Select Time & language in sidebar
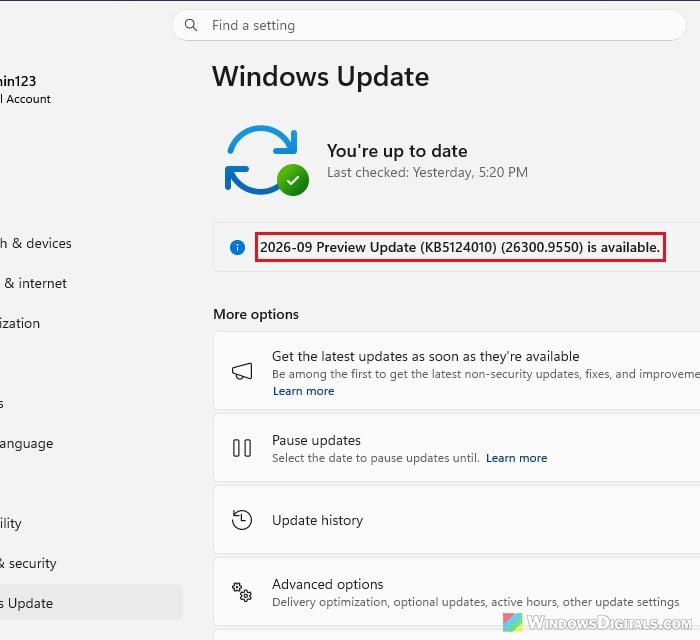Image resolution: width=700 pixels, height=640 pixels. [27, 444]
